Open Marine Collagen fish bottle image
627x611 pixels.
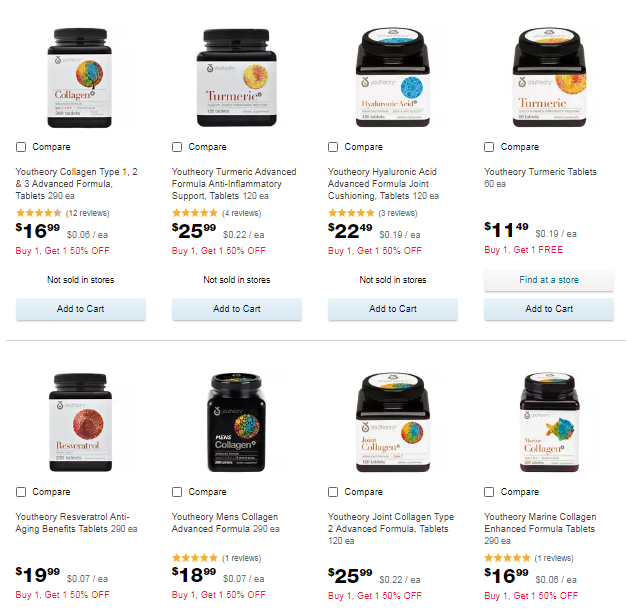[549, 423]
